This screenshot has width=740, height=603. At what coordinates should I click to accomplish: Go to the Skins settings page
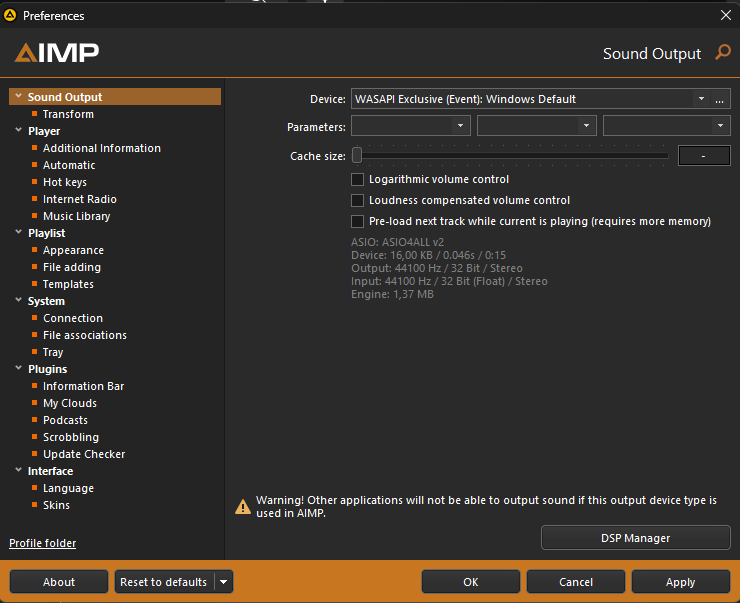coord(56,505)
